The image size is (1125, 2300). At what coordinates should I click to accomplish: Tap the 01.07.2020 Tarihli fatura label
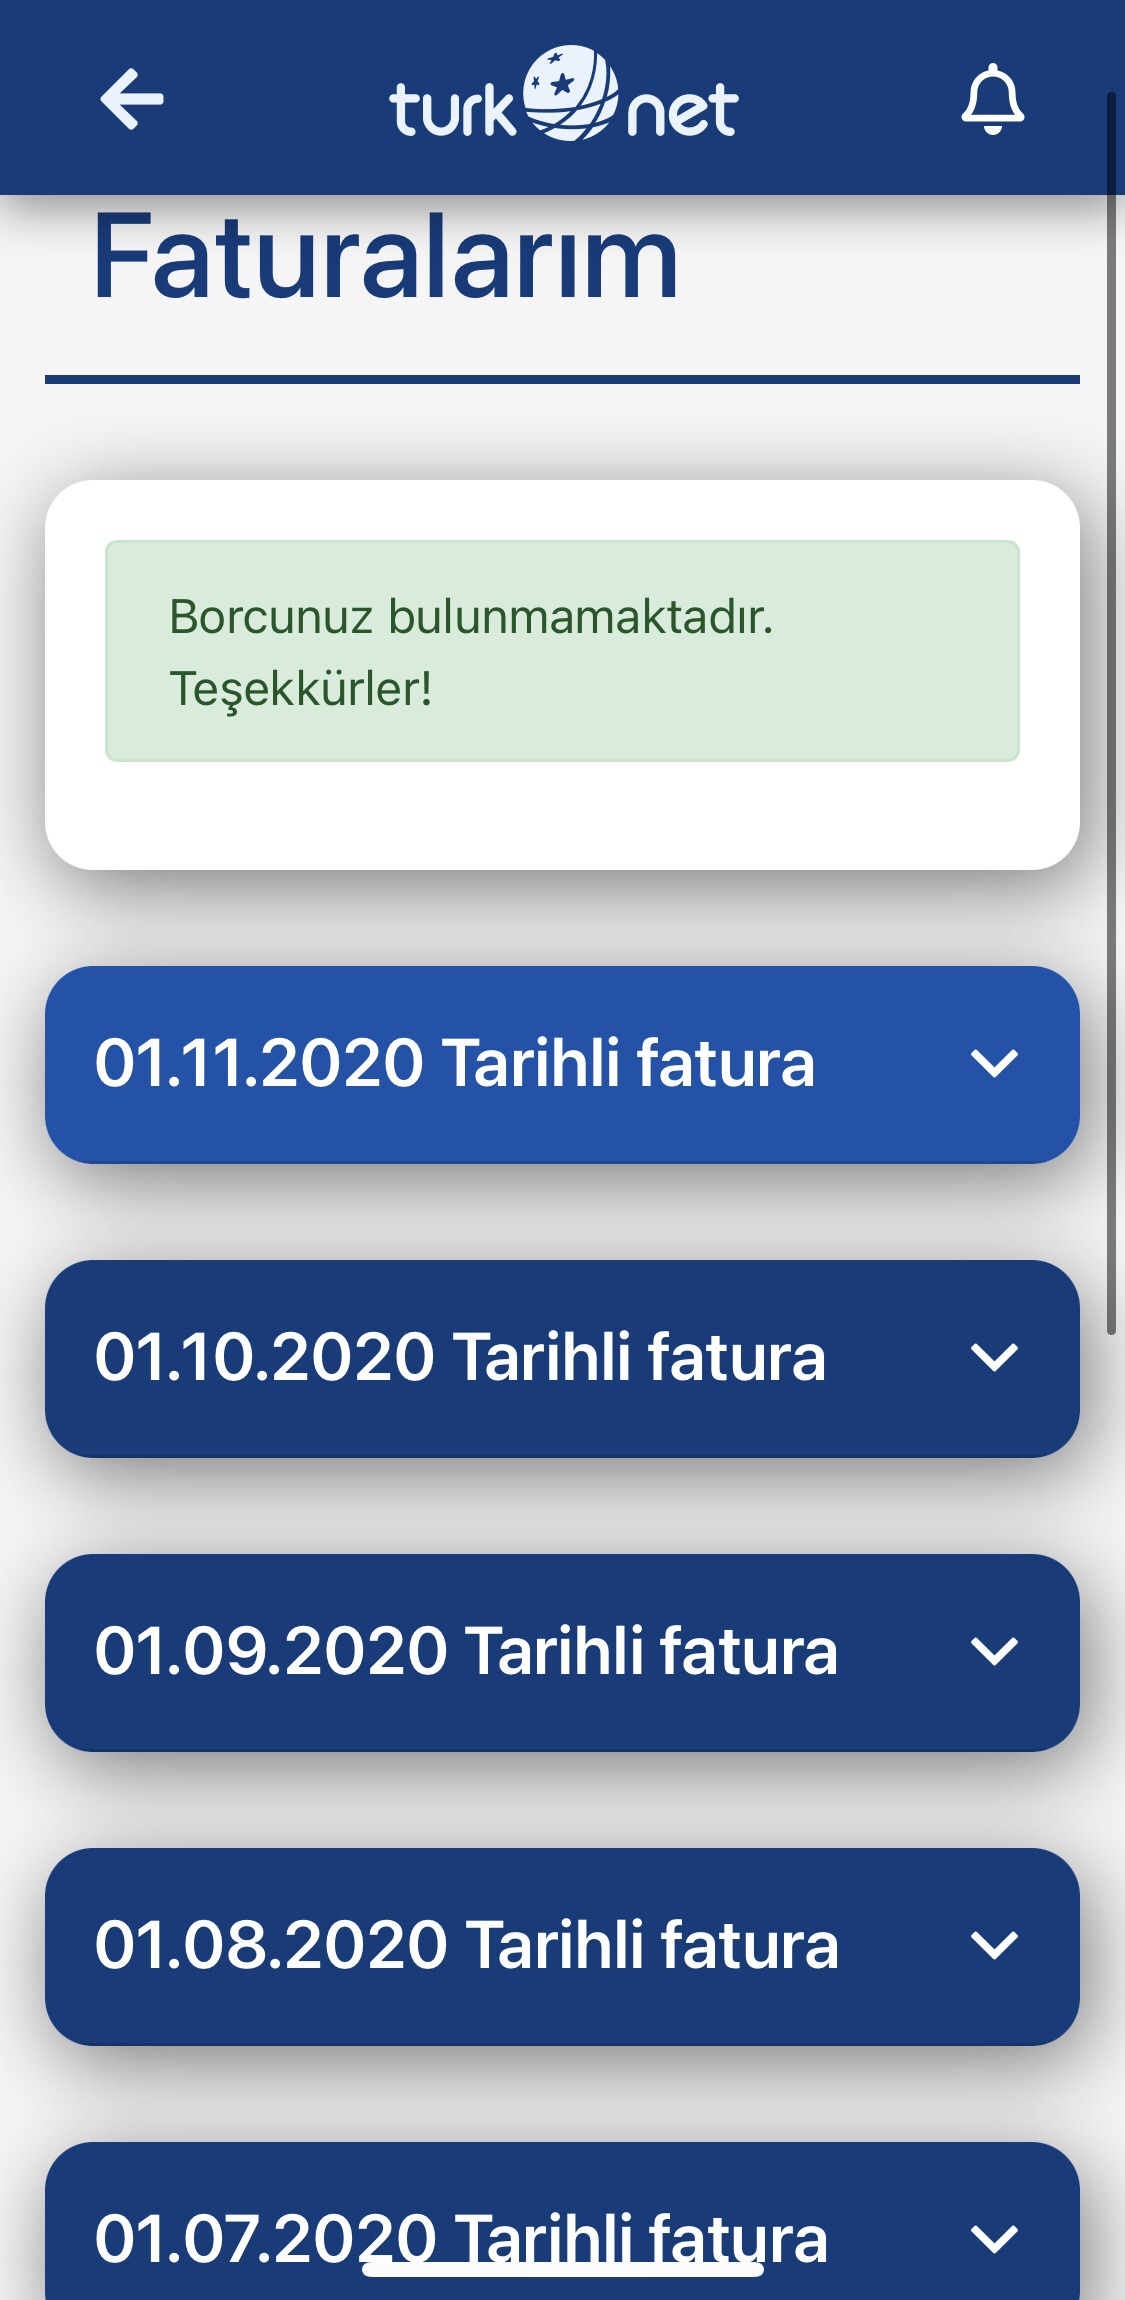(x=461, y=2239)
